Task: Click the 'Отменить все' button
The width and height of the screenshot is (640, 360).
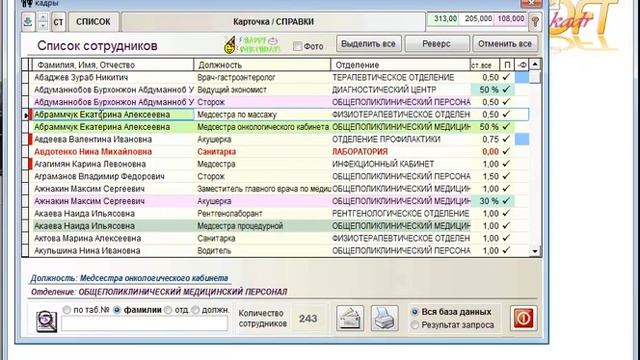Action: [505, 44]
